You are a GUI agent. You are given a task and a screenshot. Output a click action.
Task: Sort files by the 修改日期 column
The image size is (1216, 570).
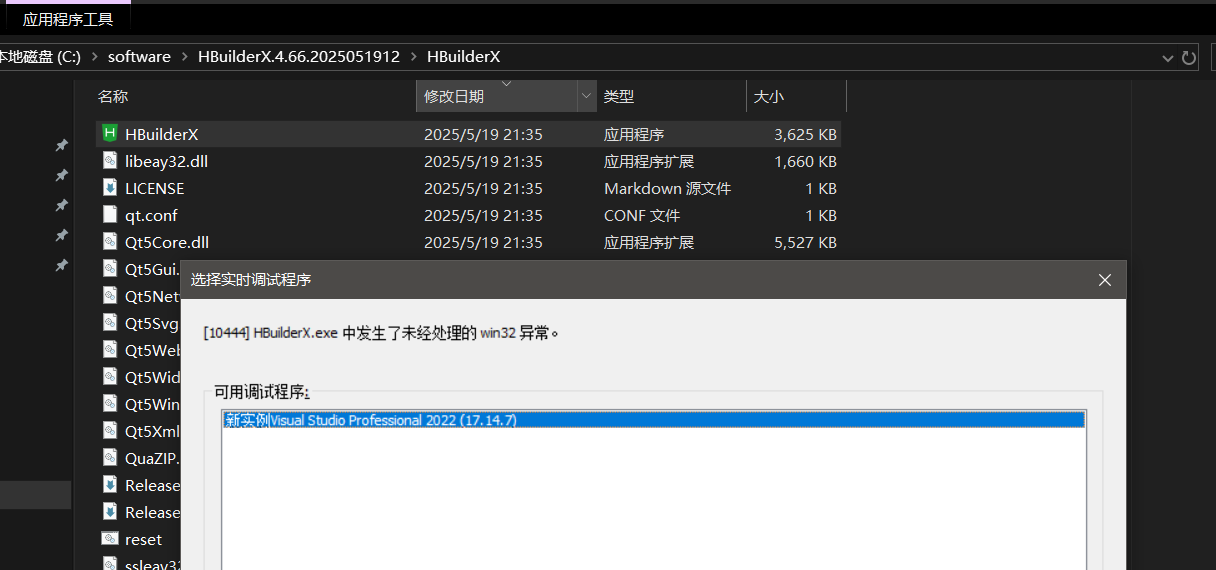[x=454, y=96]
